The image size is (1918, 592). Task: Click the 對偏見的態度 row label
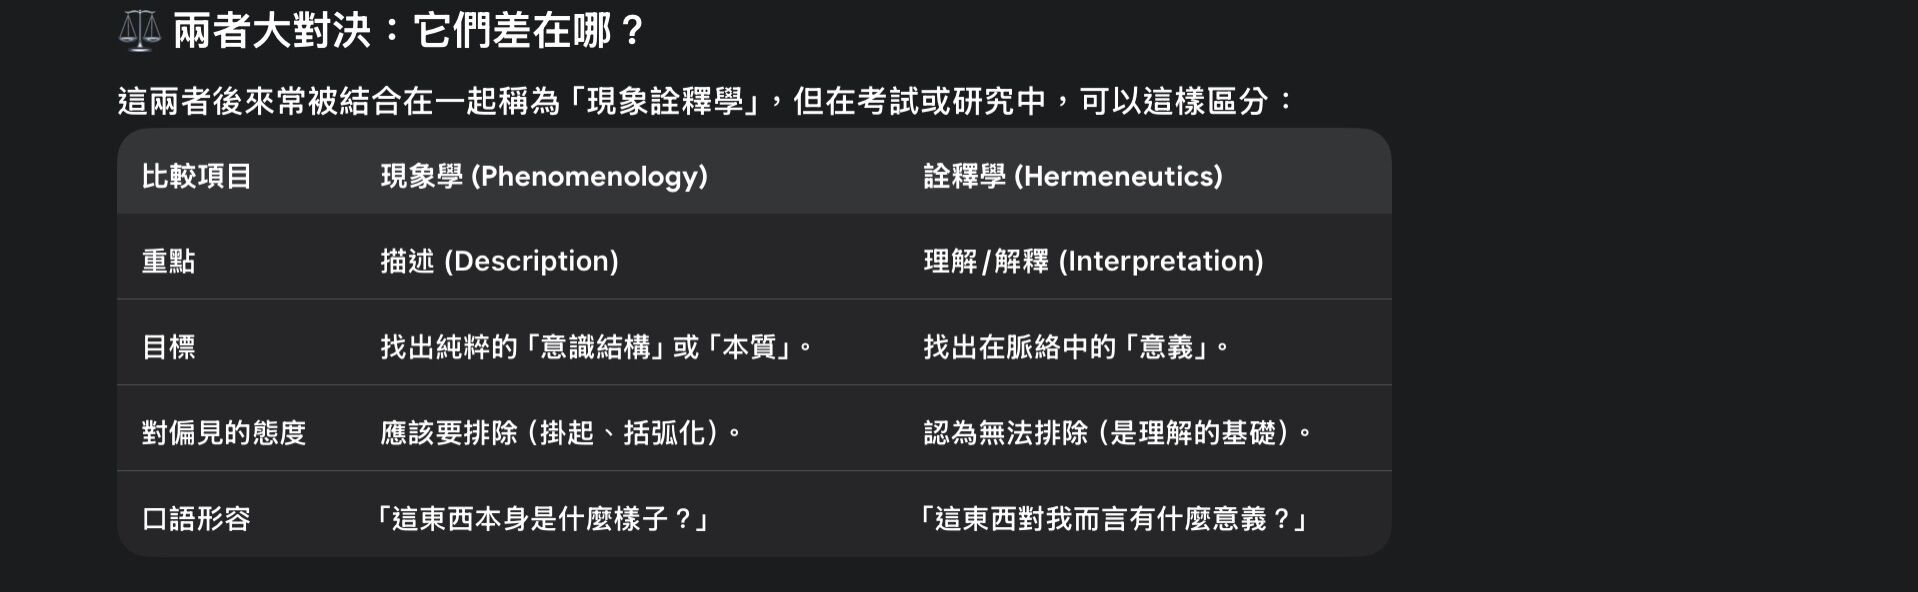click(223, 433)
